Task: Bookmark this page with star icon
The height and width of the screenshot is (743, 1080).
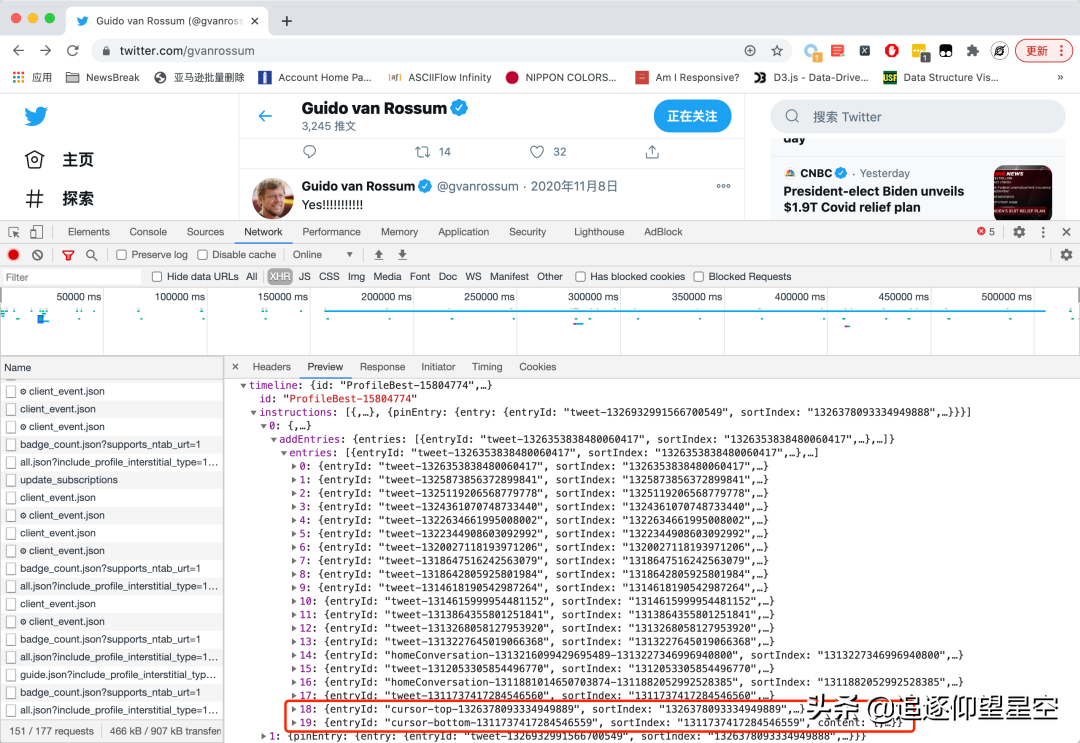Action: pyautogui.click(x=777, y=50)
